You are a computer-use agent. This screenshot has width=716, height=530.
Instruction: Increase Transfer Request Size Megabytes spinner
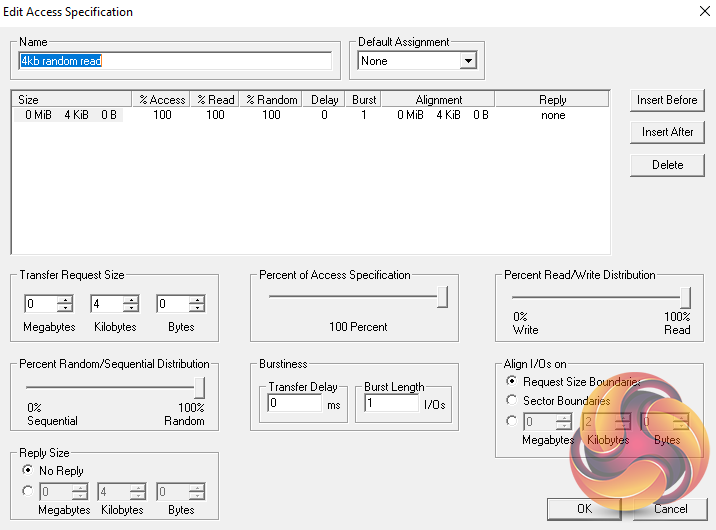[65, 300]
